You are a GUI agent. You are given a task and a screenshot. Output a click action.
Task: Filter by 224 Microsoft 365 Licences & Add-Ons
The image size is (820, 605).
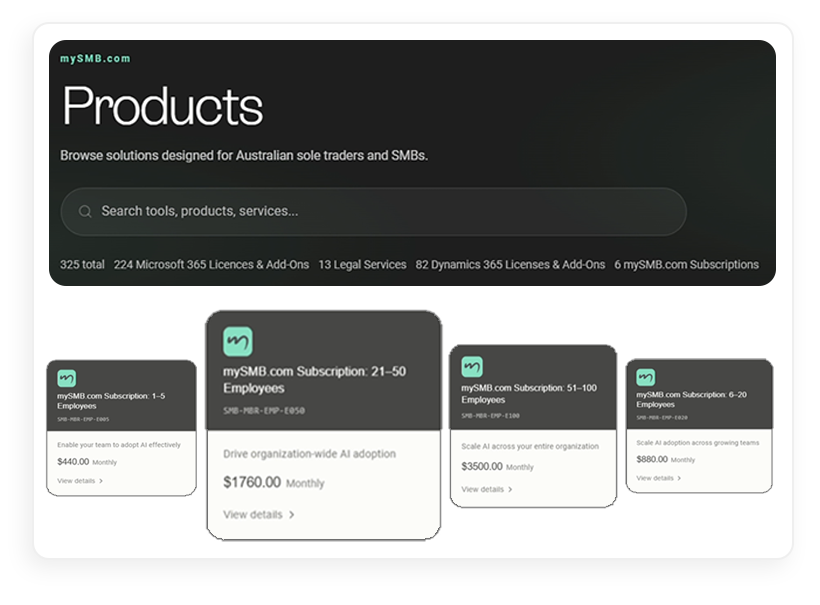tap(211, 265)
